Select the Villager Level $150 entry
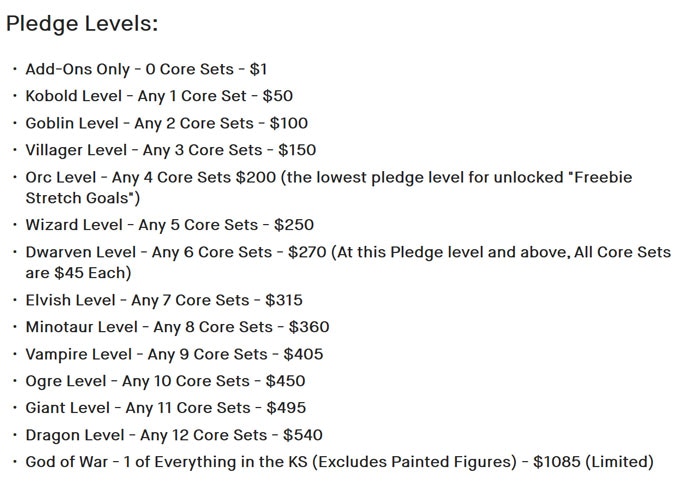The height and width of the screenshot is (486, 680). (x=170, y=150)
